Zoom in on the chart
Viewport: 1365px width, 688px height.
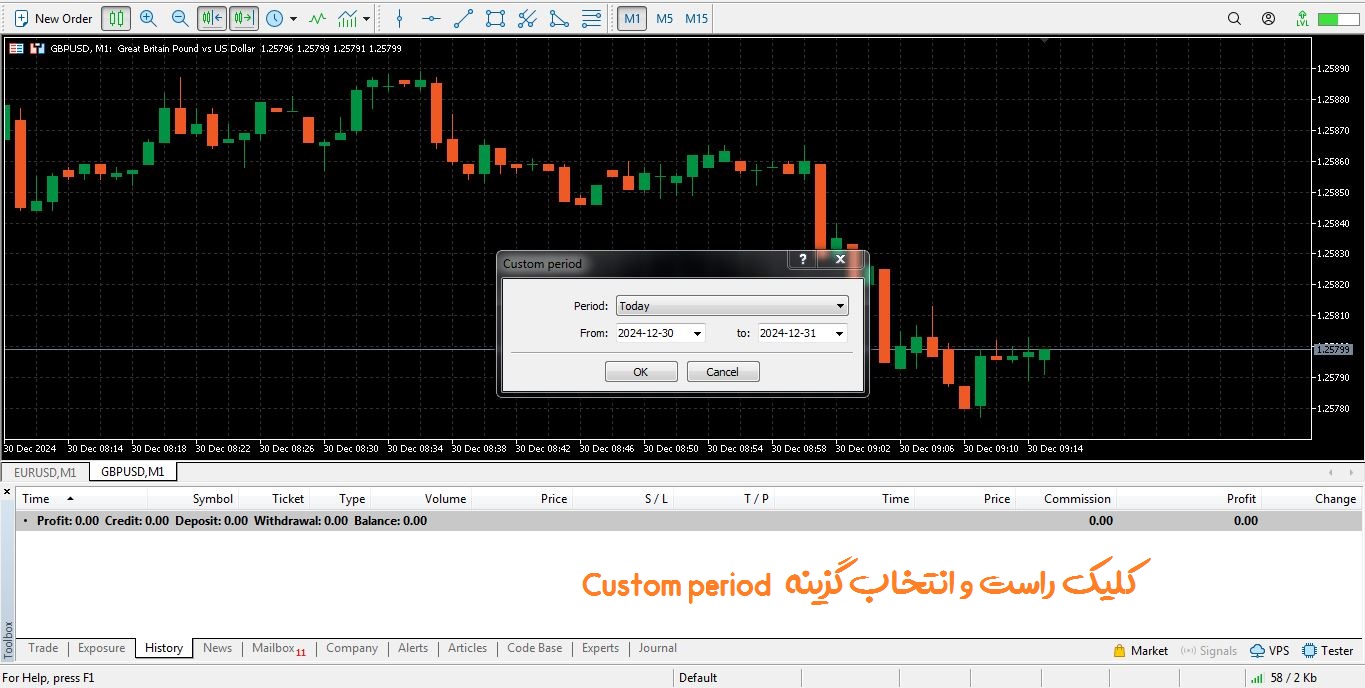(148, 18)
